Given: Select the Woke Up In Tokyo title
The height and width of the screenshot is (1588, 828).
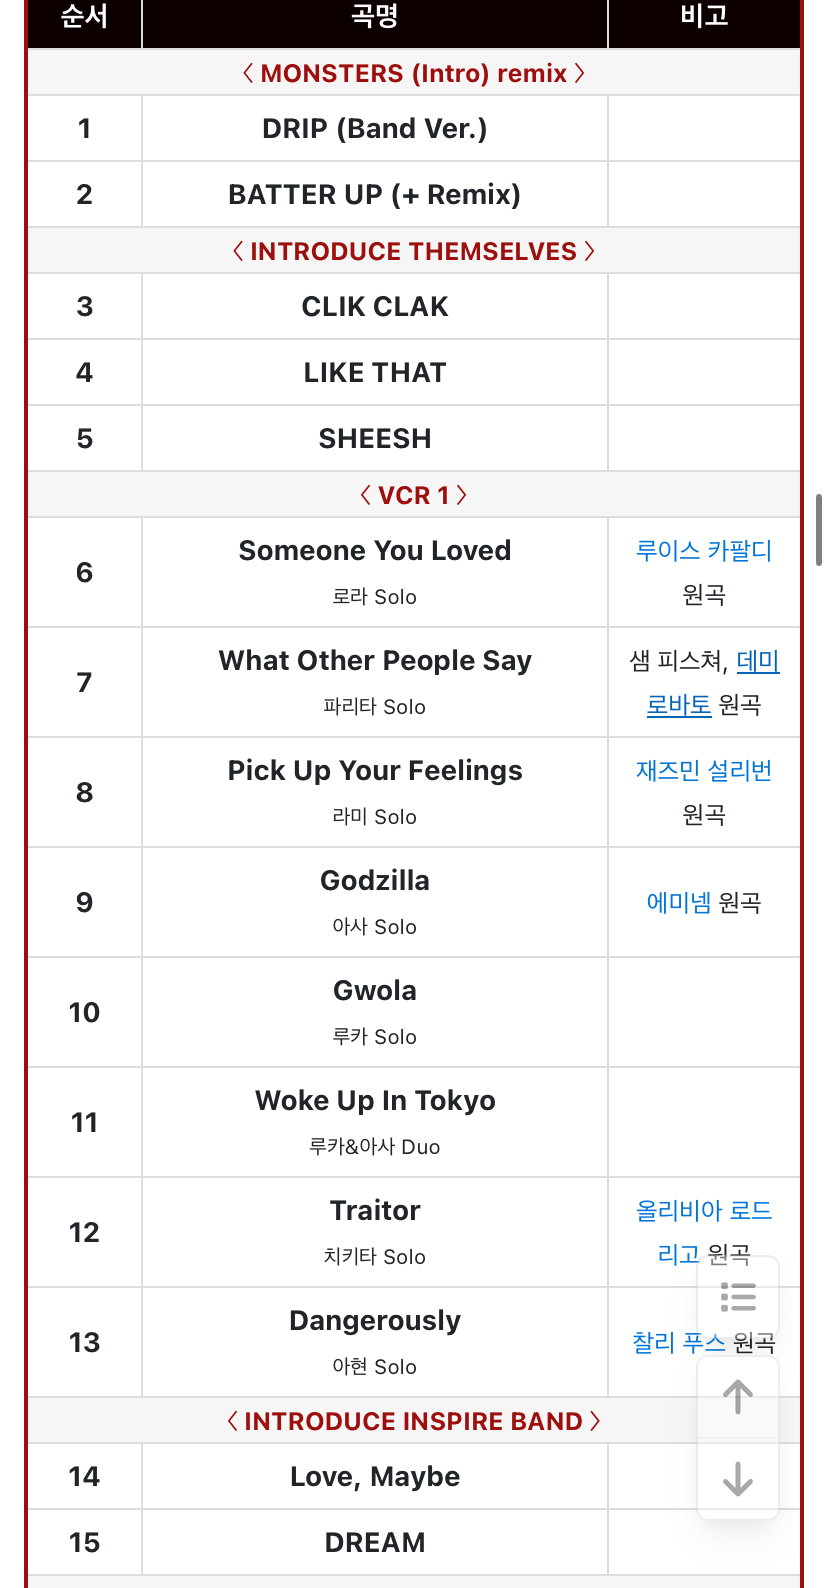Looking at the screenshot, I should 375,1101.
